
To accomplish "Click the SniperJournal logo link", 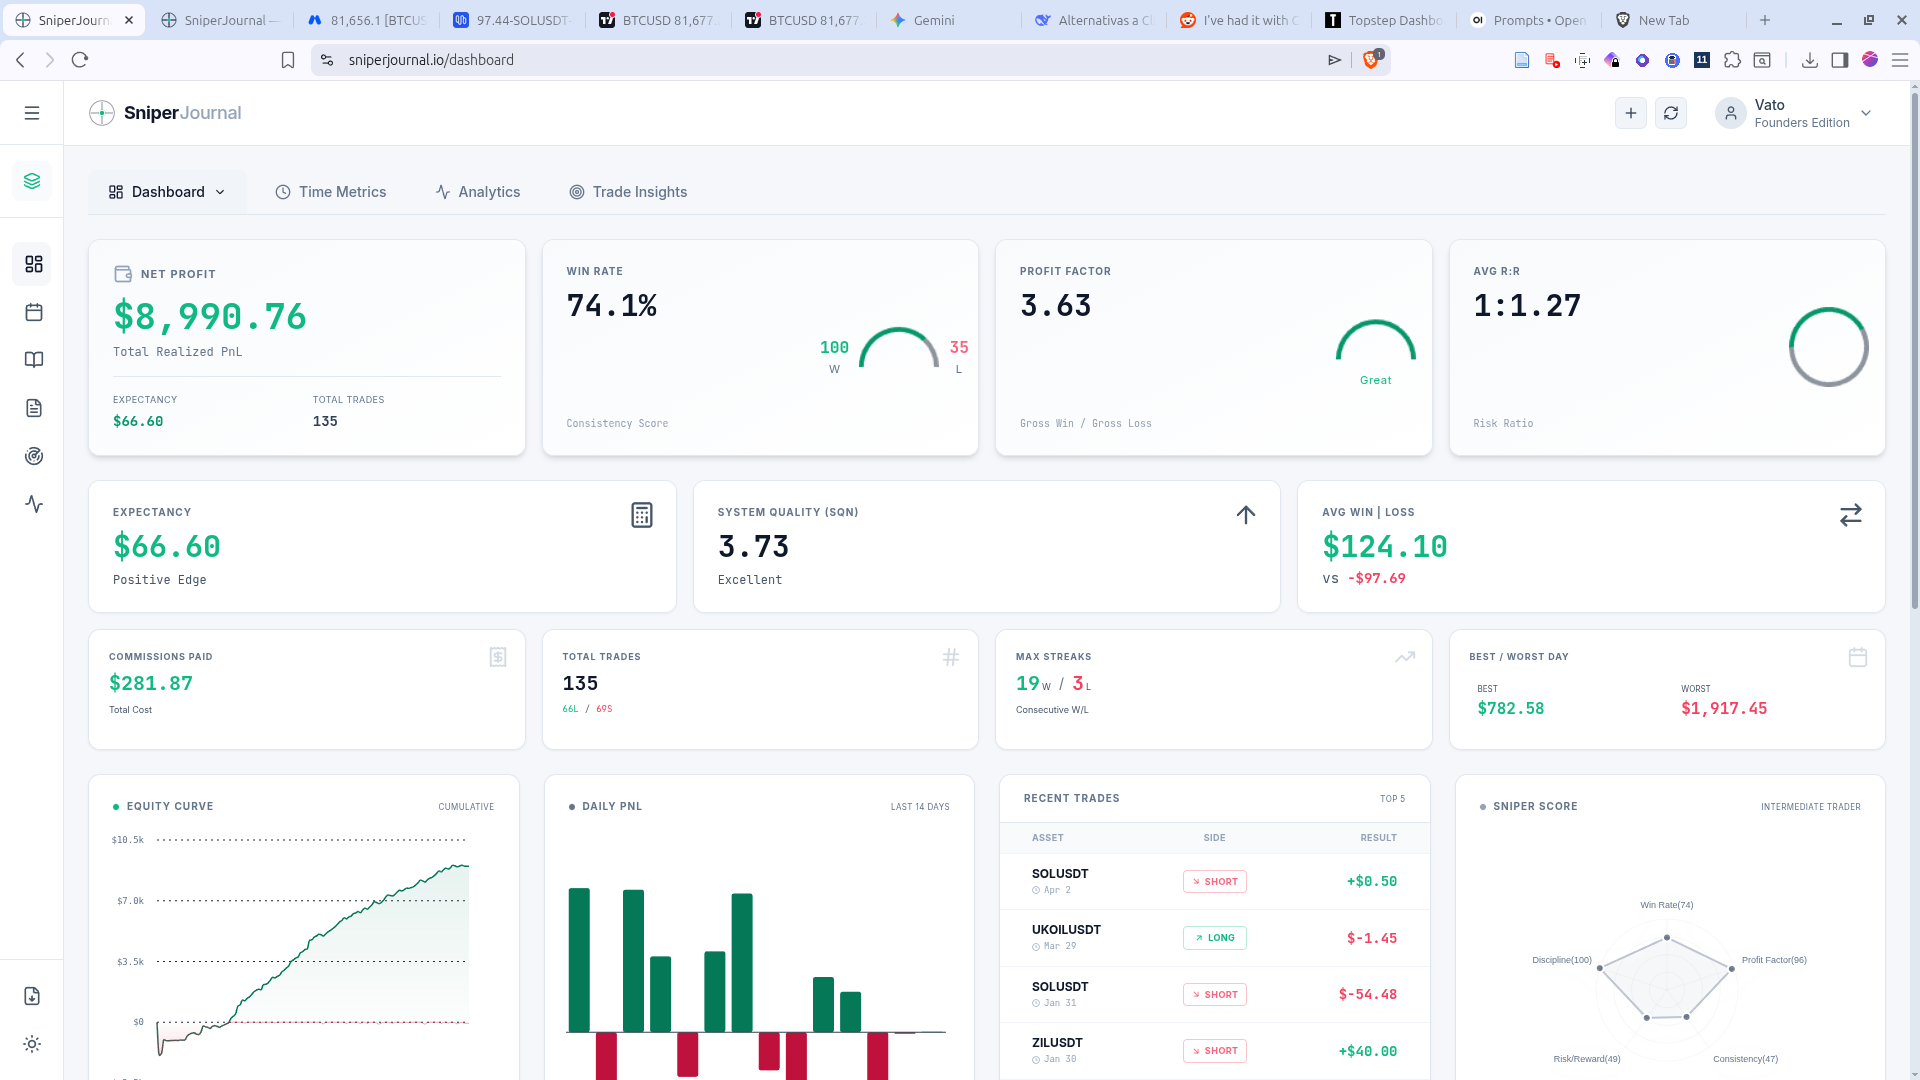I will click(165, 113).
